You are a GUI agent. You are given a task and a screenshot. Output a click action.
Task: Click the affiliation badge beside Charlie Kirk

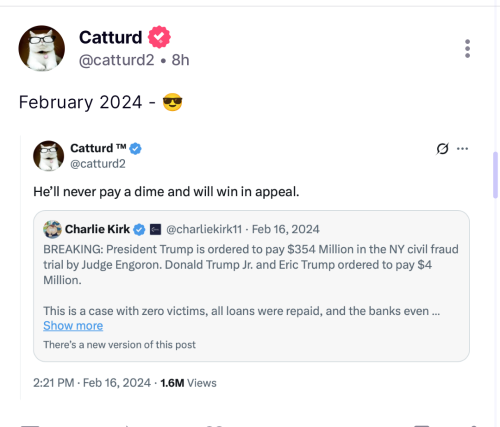155,229
